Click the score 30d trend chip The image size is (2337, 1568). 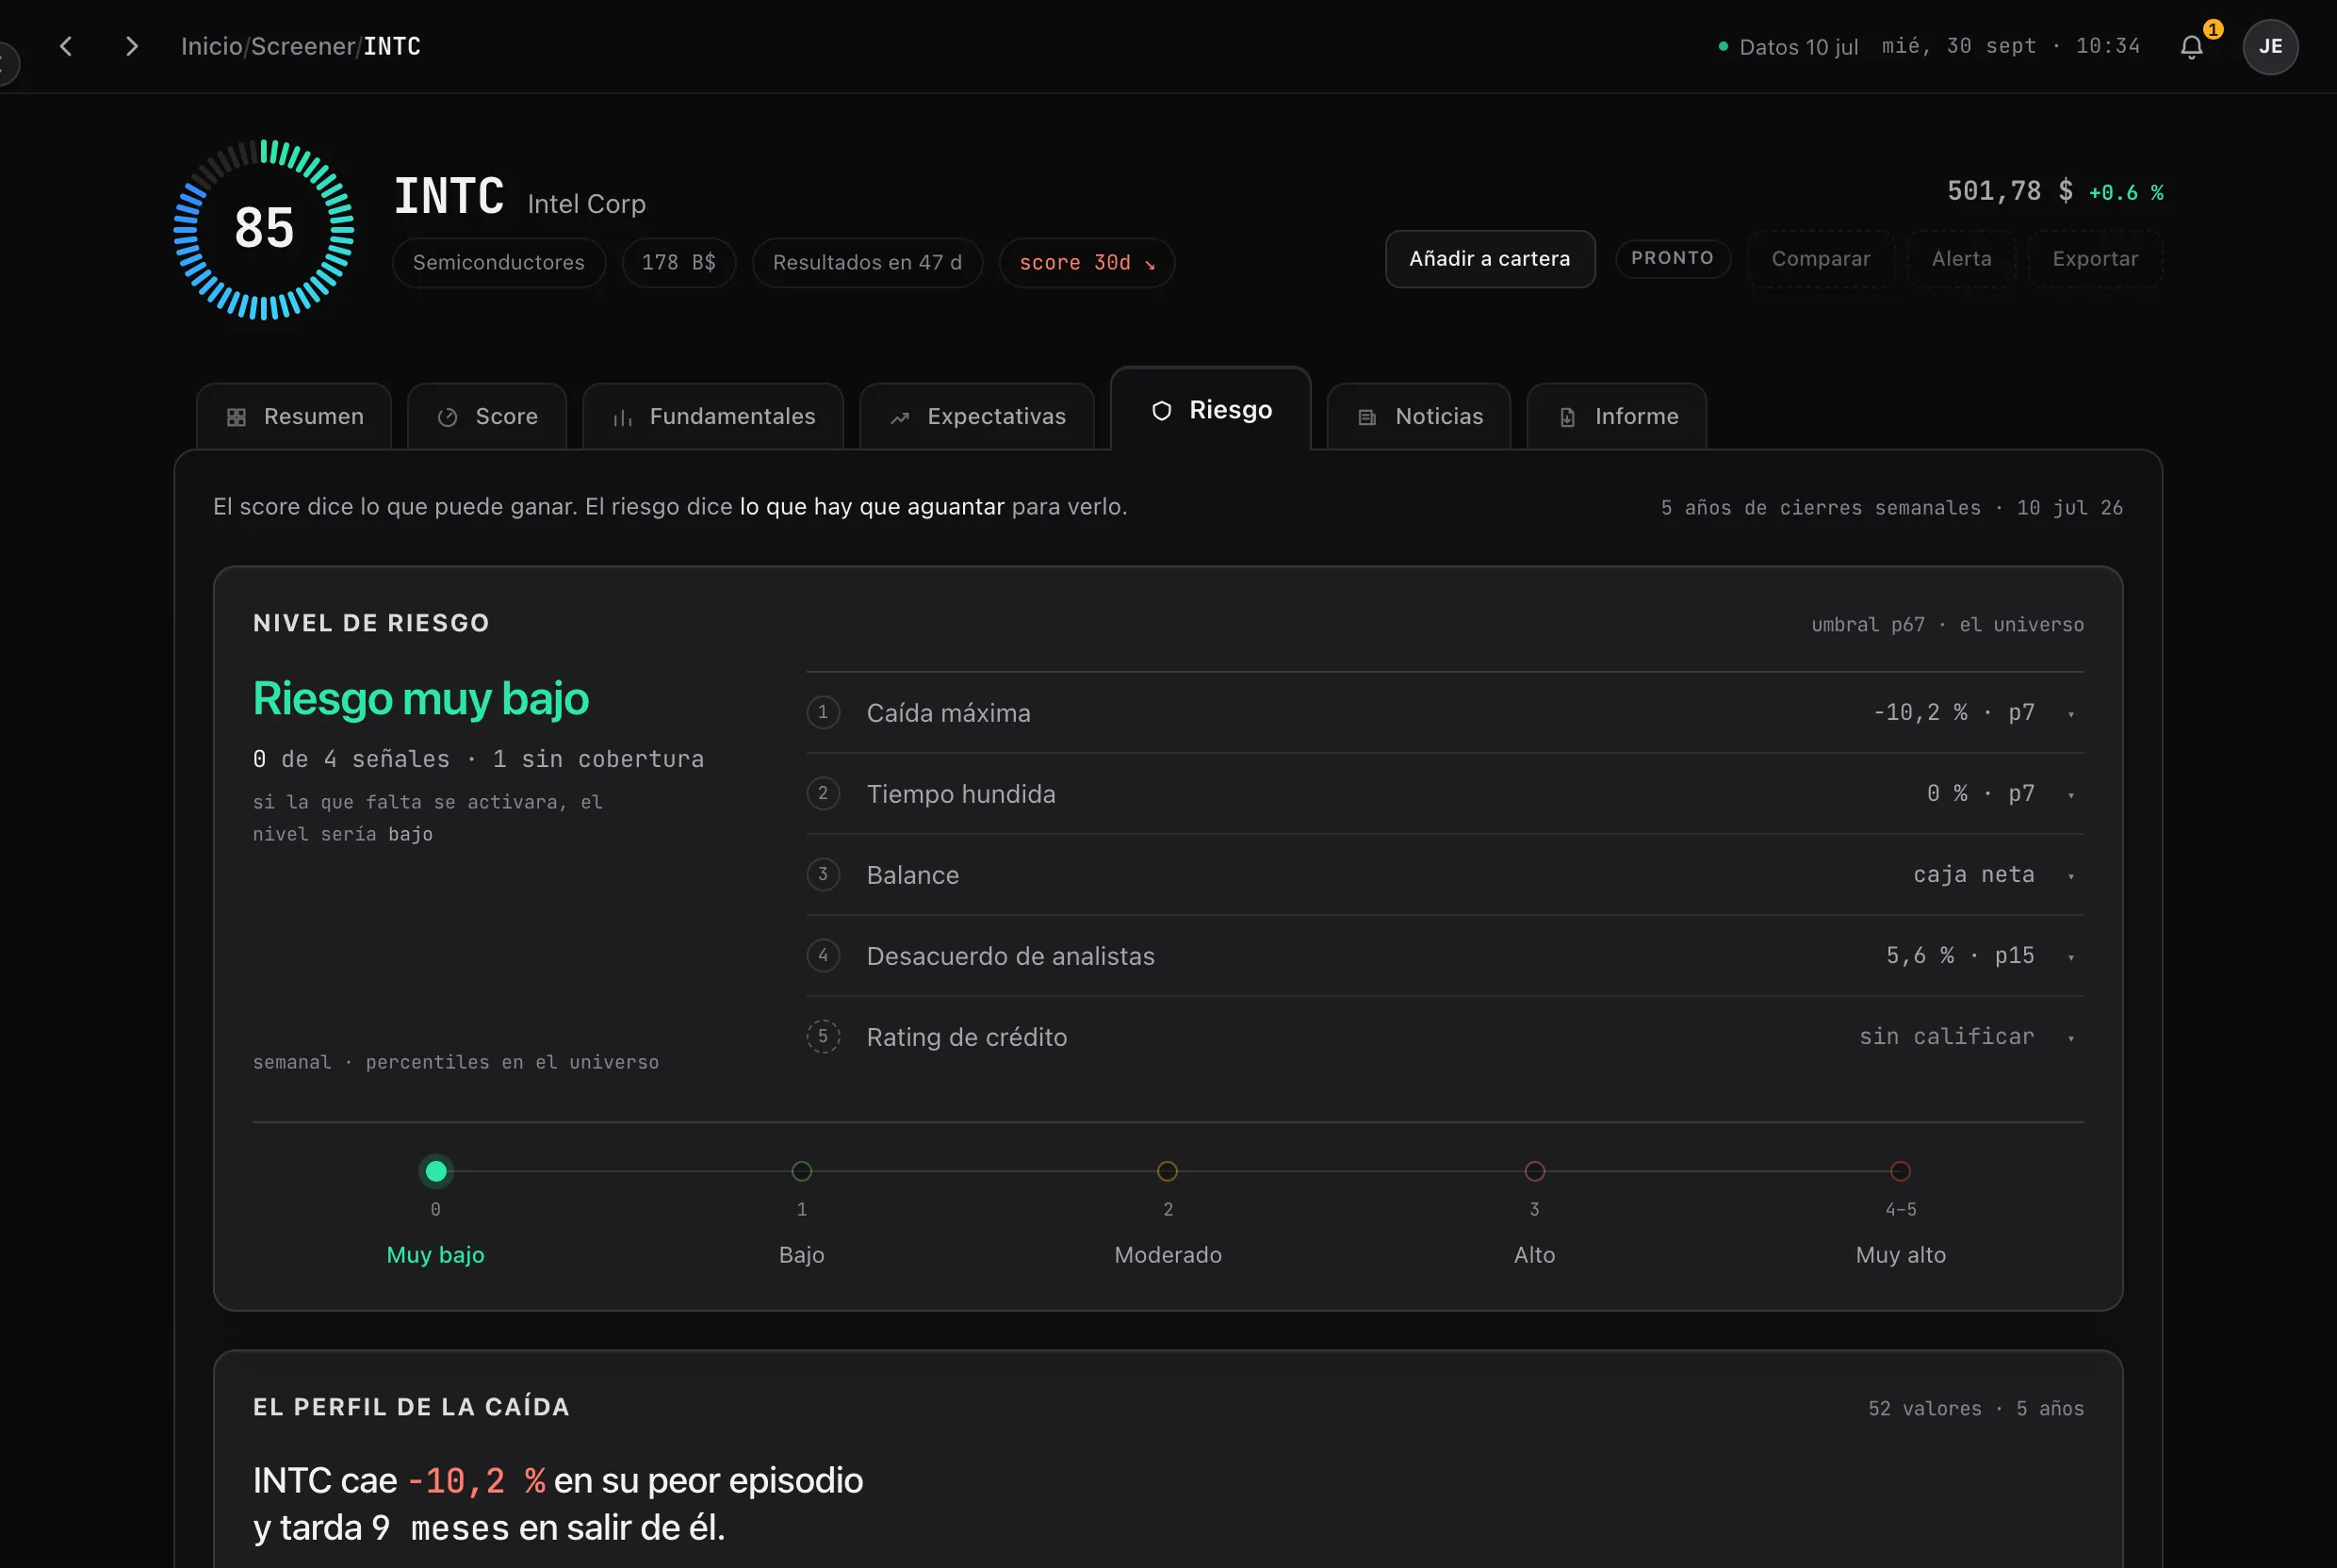pos(1087,262)
